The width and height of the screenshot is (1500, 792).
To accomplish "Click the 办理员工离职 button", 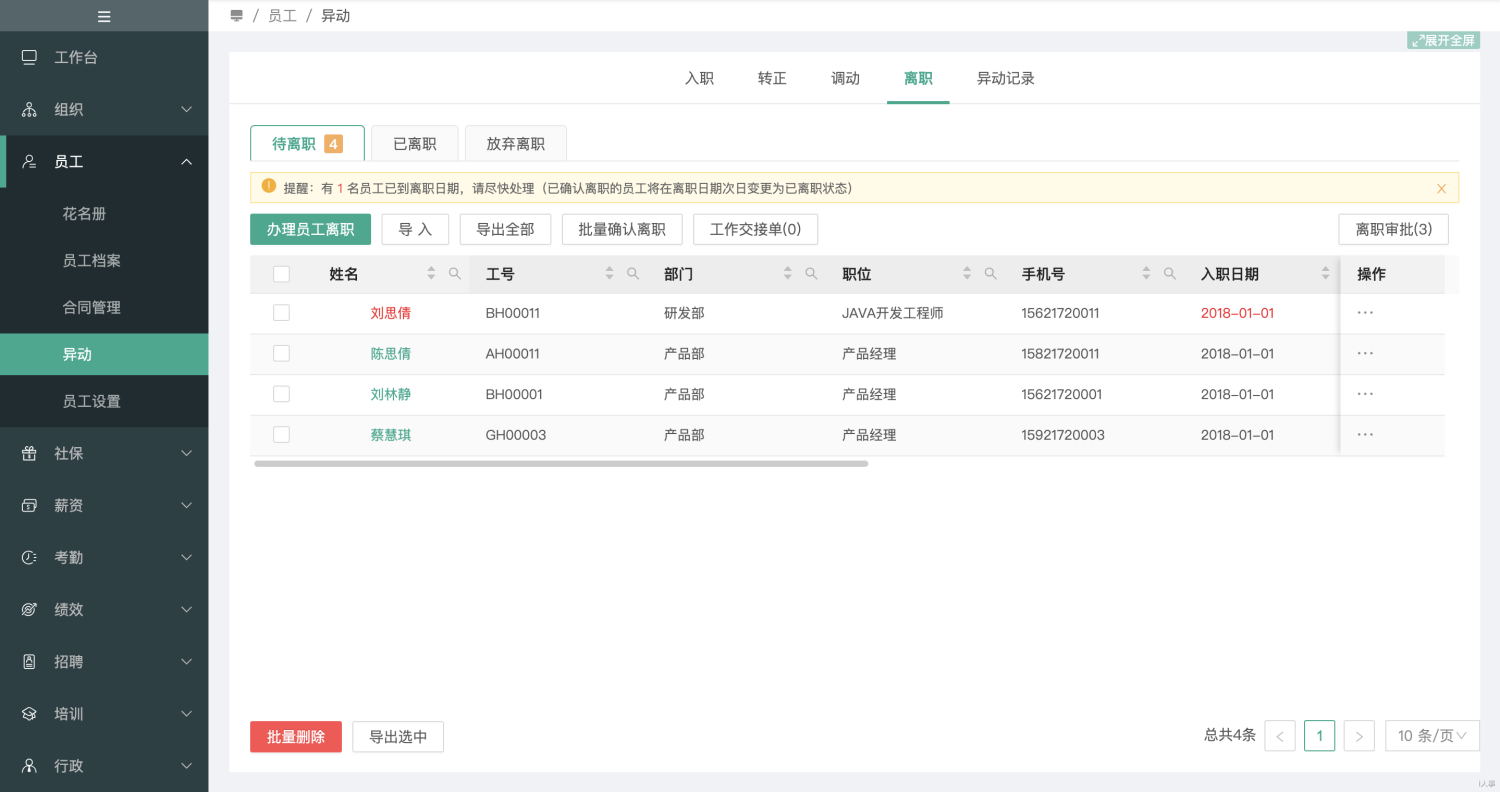I will point(310,229).
